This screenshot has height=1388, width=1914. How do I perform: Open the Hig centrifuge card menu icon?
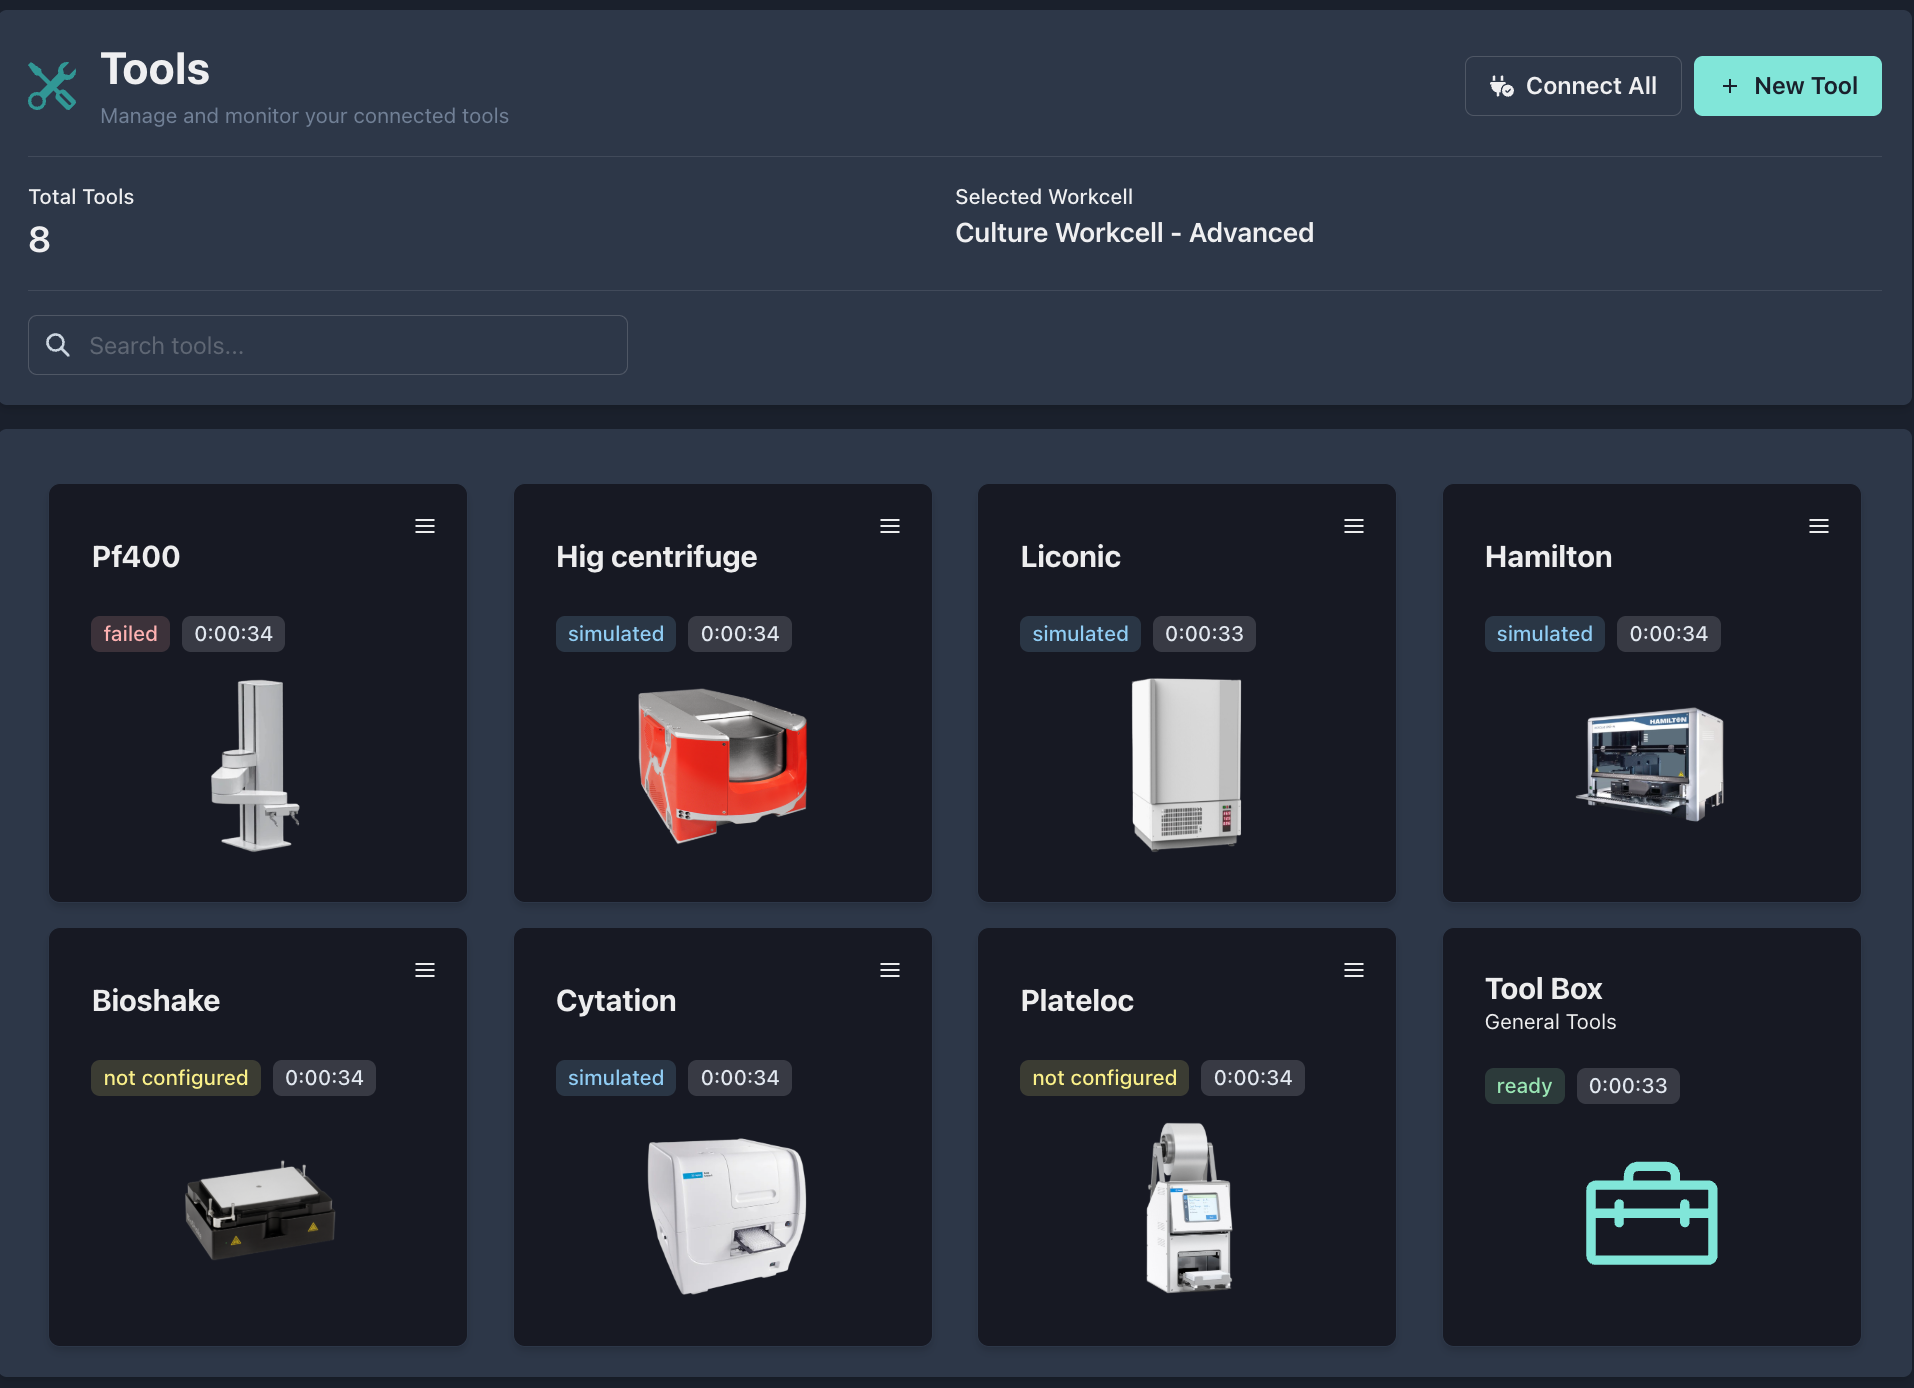coord(889,526)
